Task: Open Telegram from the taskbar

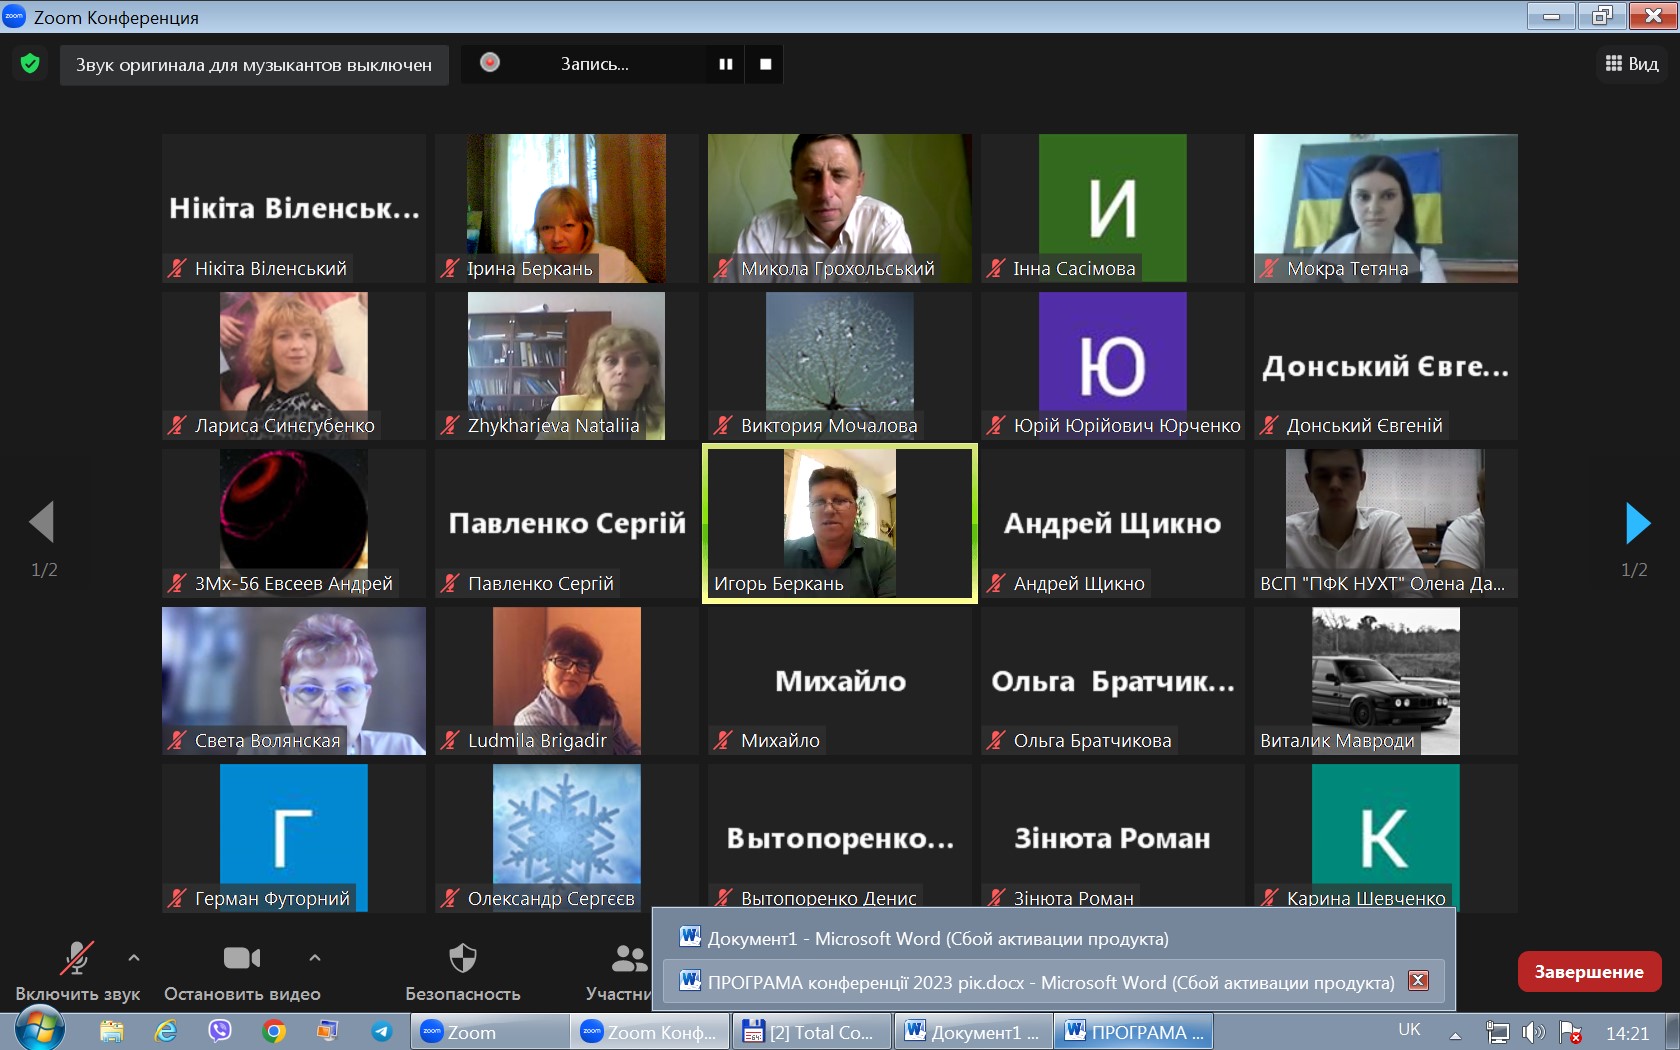Action: (x=381, y=1031)
